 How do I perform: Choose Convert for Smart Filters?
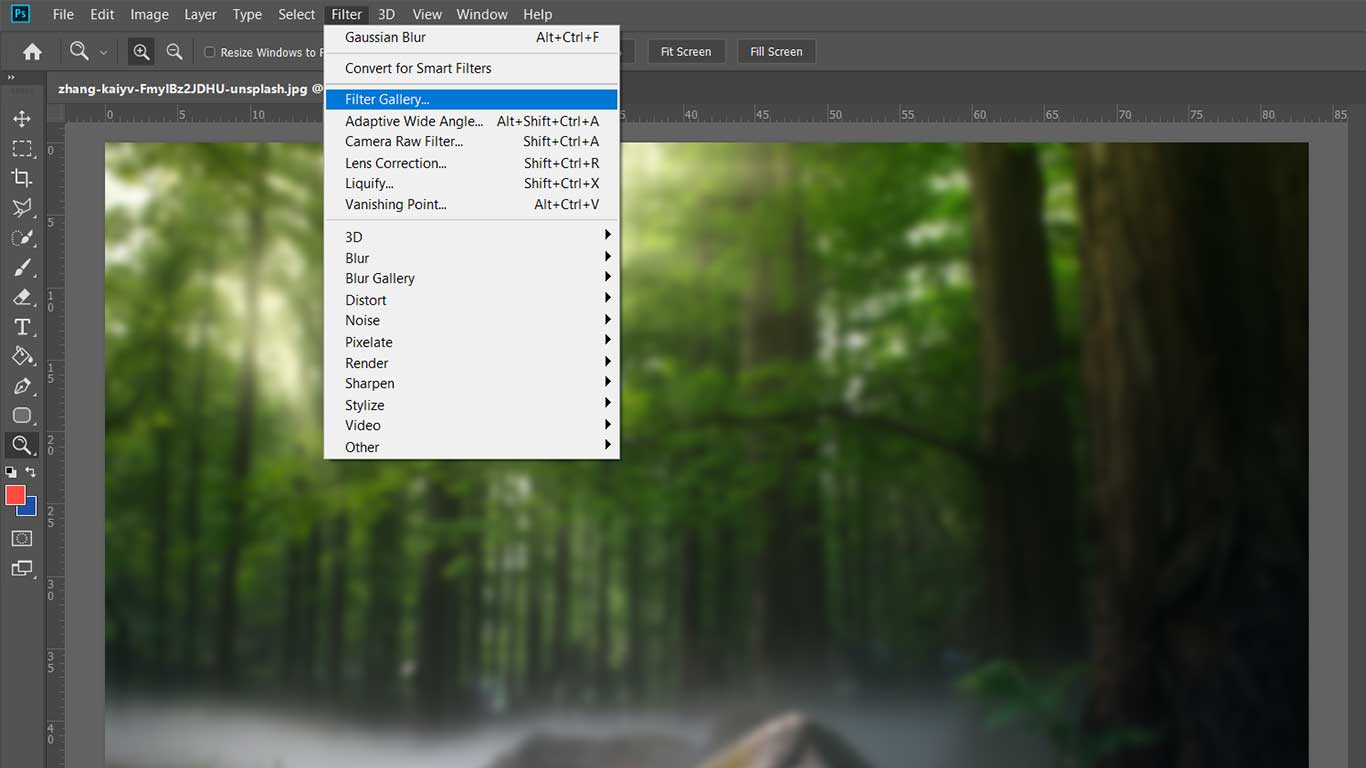471,69
